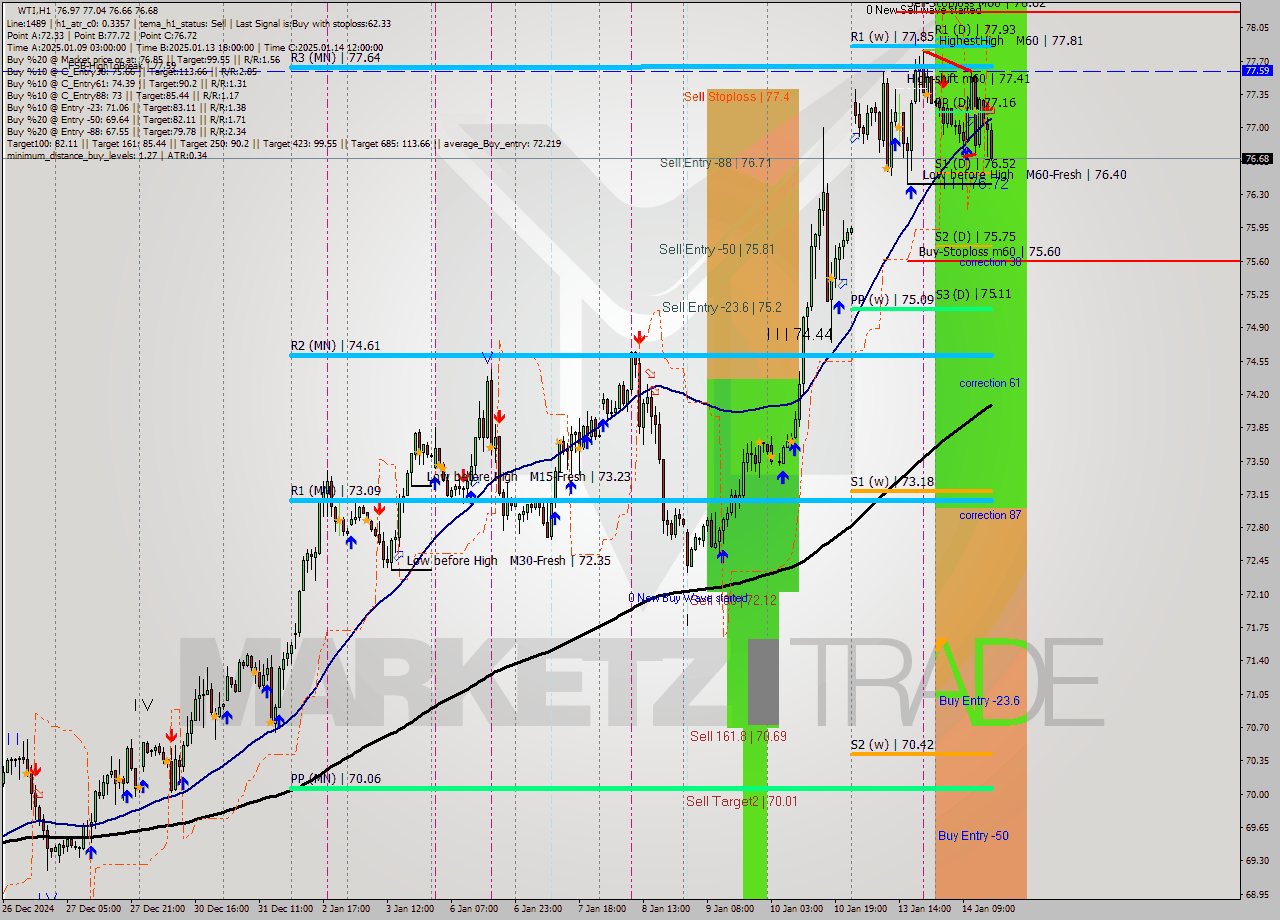Click the M15-Fresh | 73.23 label
The image size is (1280, 920).
point(580,477)
